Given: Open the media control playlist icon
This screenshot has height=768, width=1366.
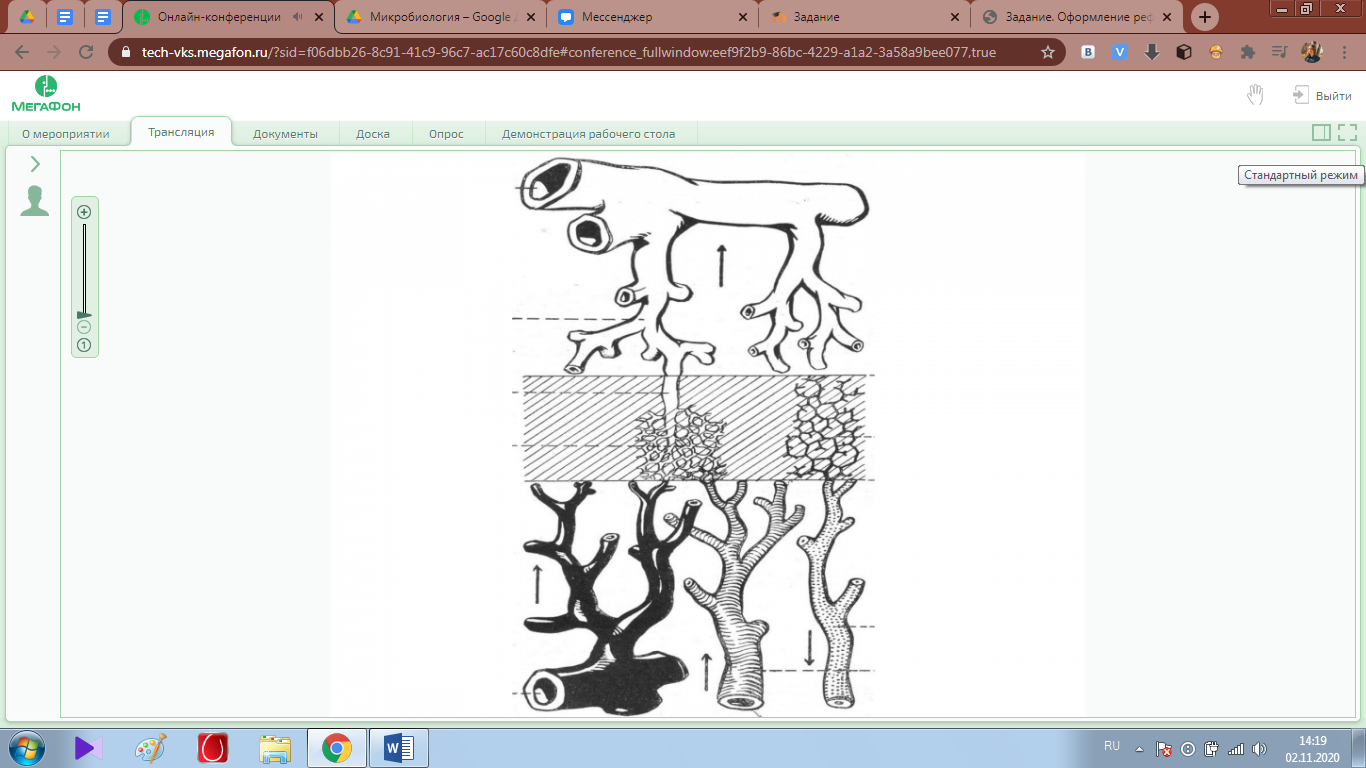Looking at the screenshot, I should pyautogui.click(x=1279, y=52).
